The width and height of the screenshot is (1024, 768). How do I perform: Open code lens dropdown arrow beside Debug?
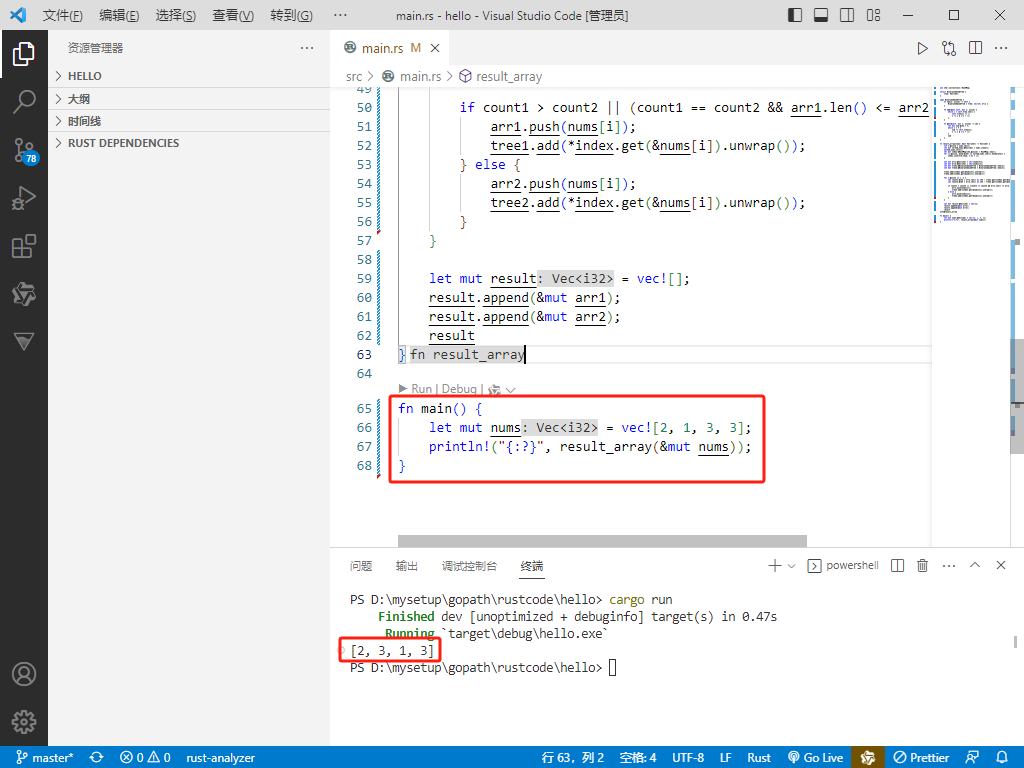point(511,390)
